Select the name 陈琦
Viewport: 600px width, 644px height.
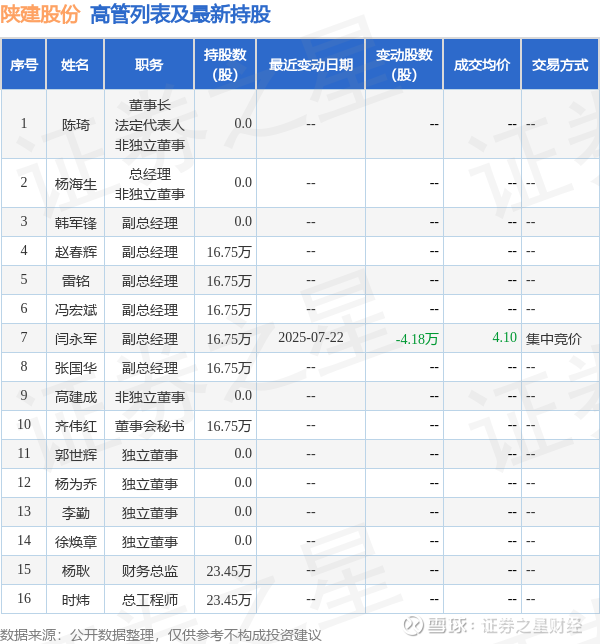point(76,124)
